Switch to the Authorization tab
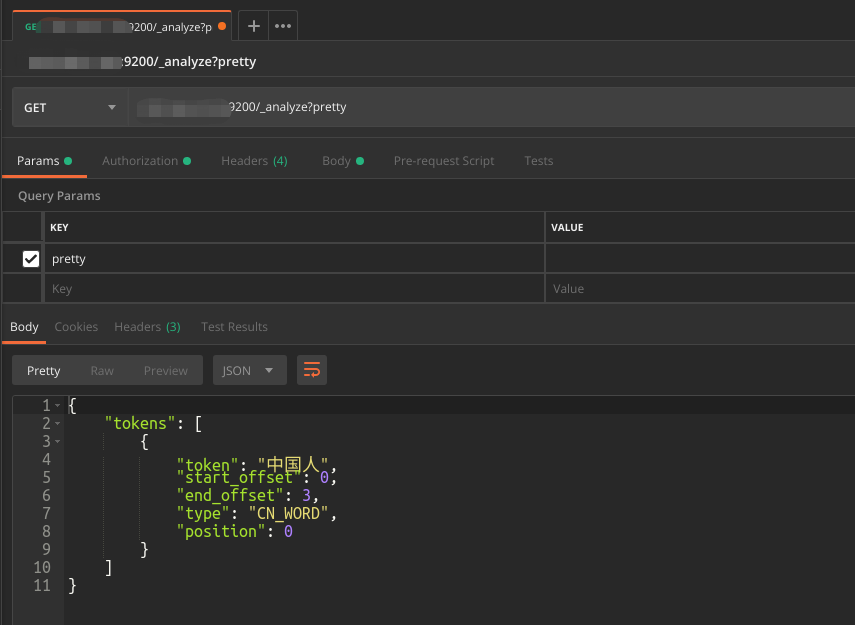Screen dimensions: 855x625 (146, 161)
